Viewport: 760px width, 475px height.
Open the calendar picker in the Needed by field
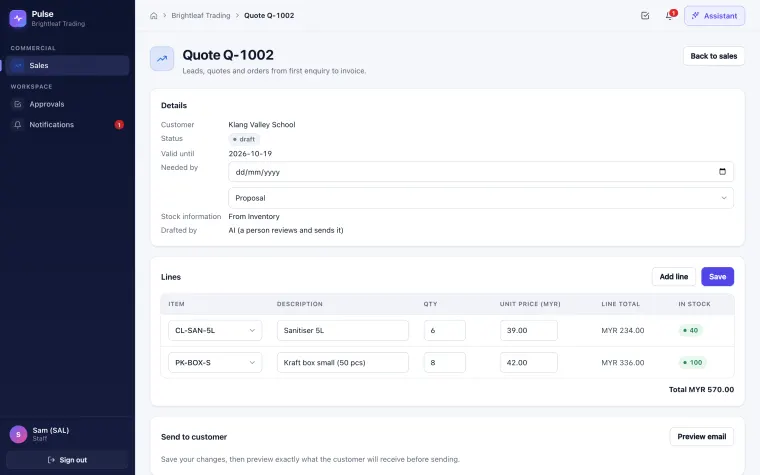tap(722, 172)
